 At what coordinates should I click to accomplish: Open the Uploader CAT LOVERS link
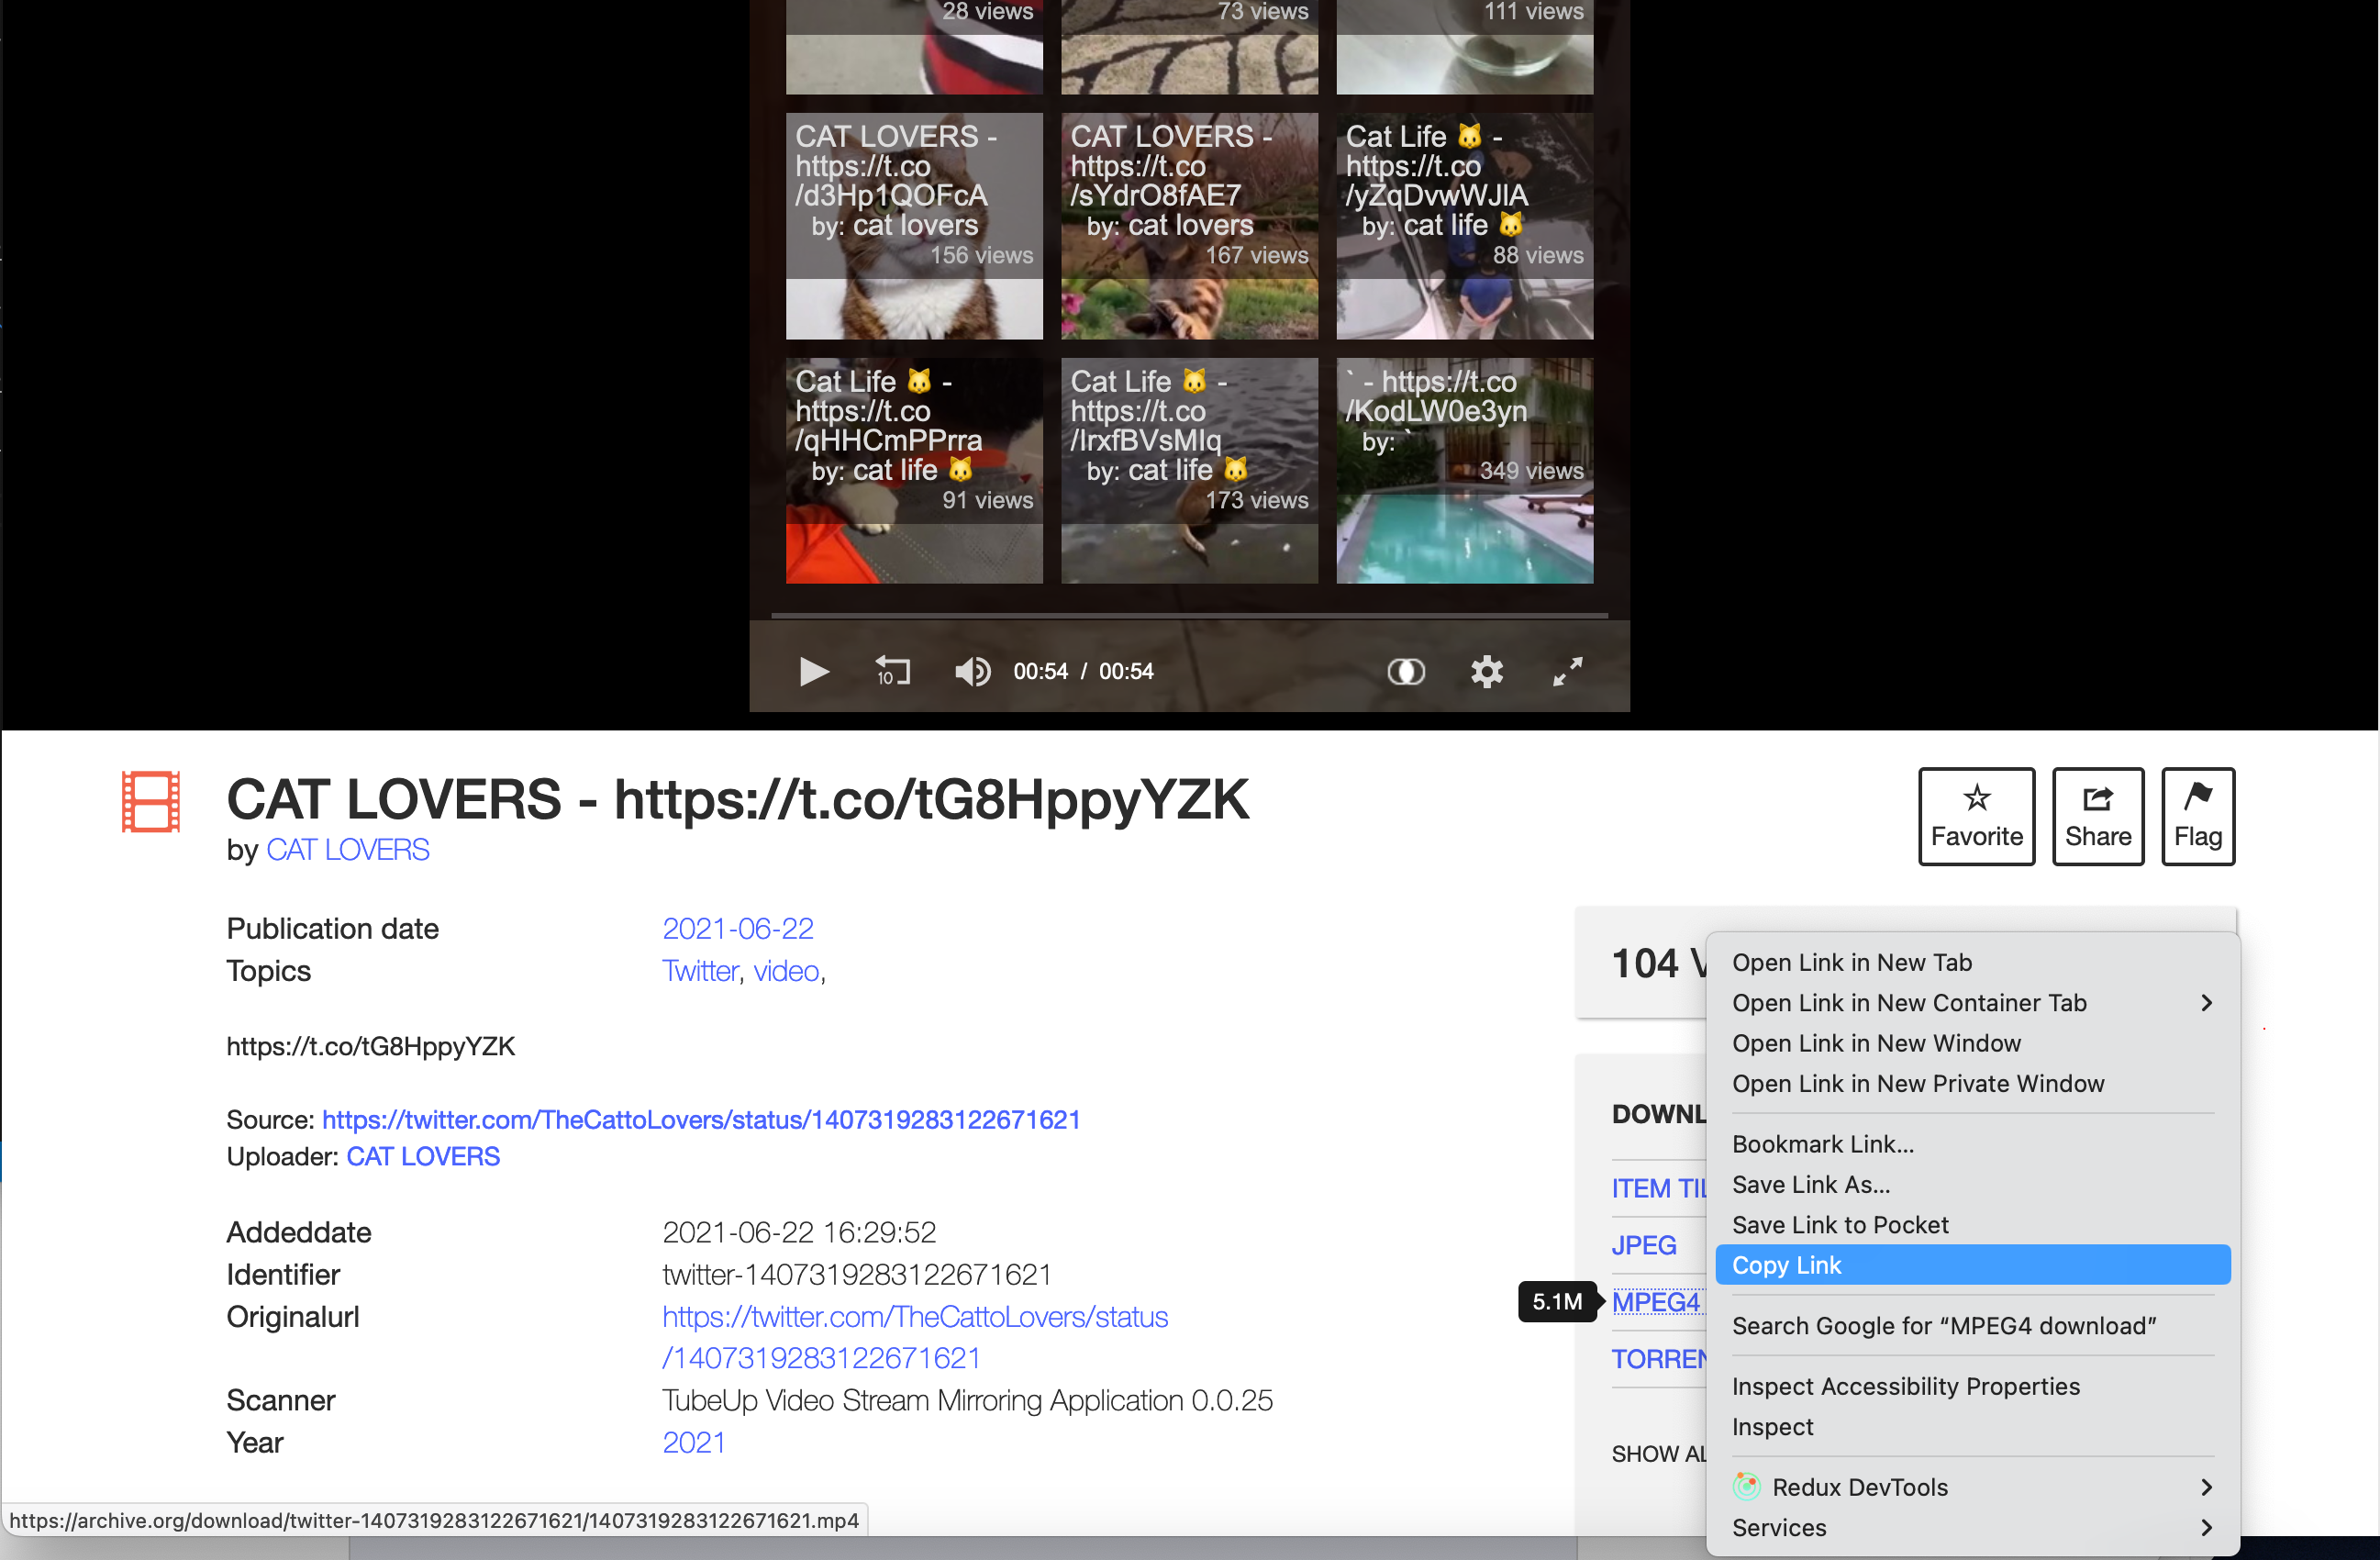423,1156
